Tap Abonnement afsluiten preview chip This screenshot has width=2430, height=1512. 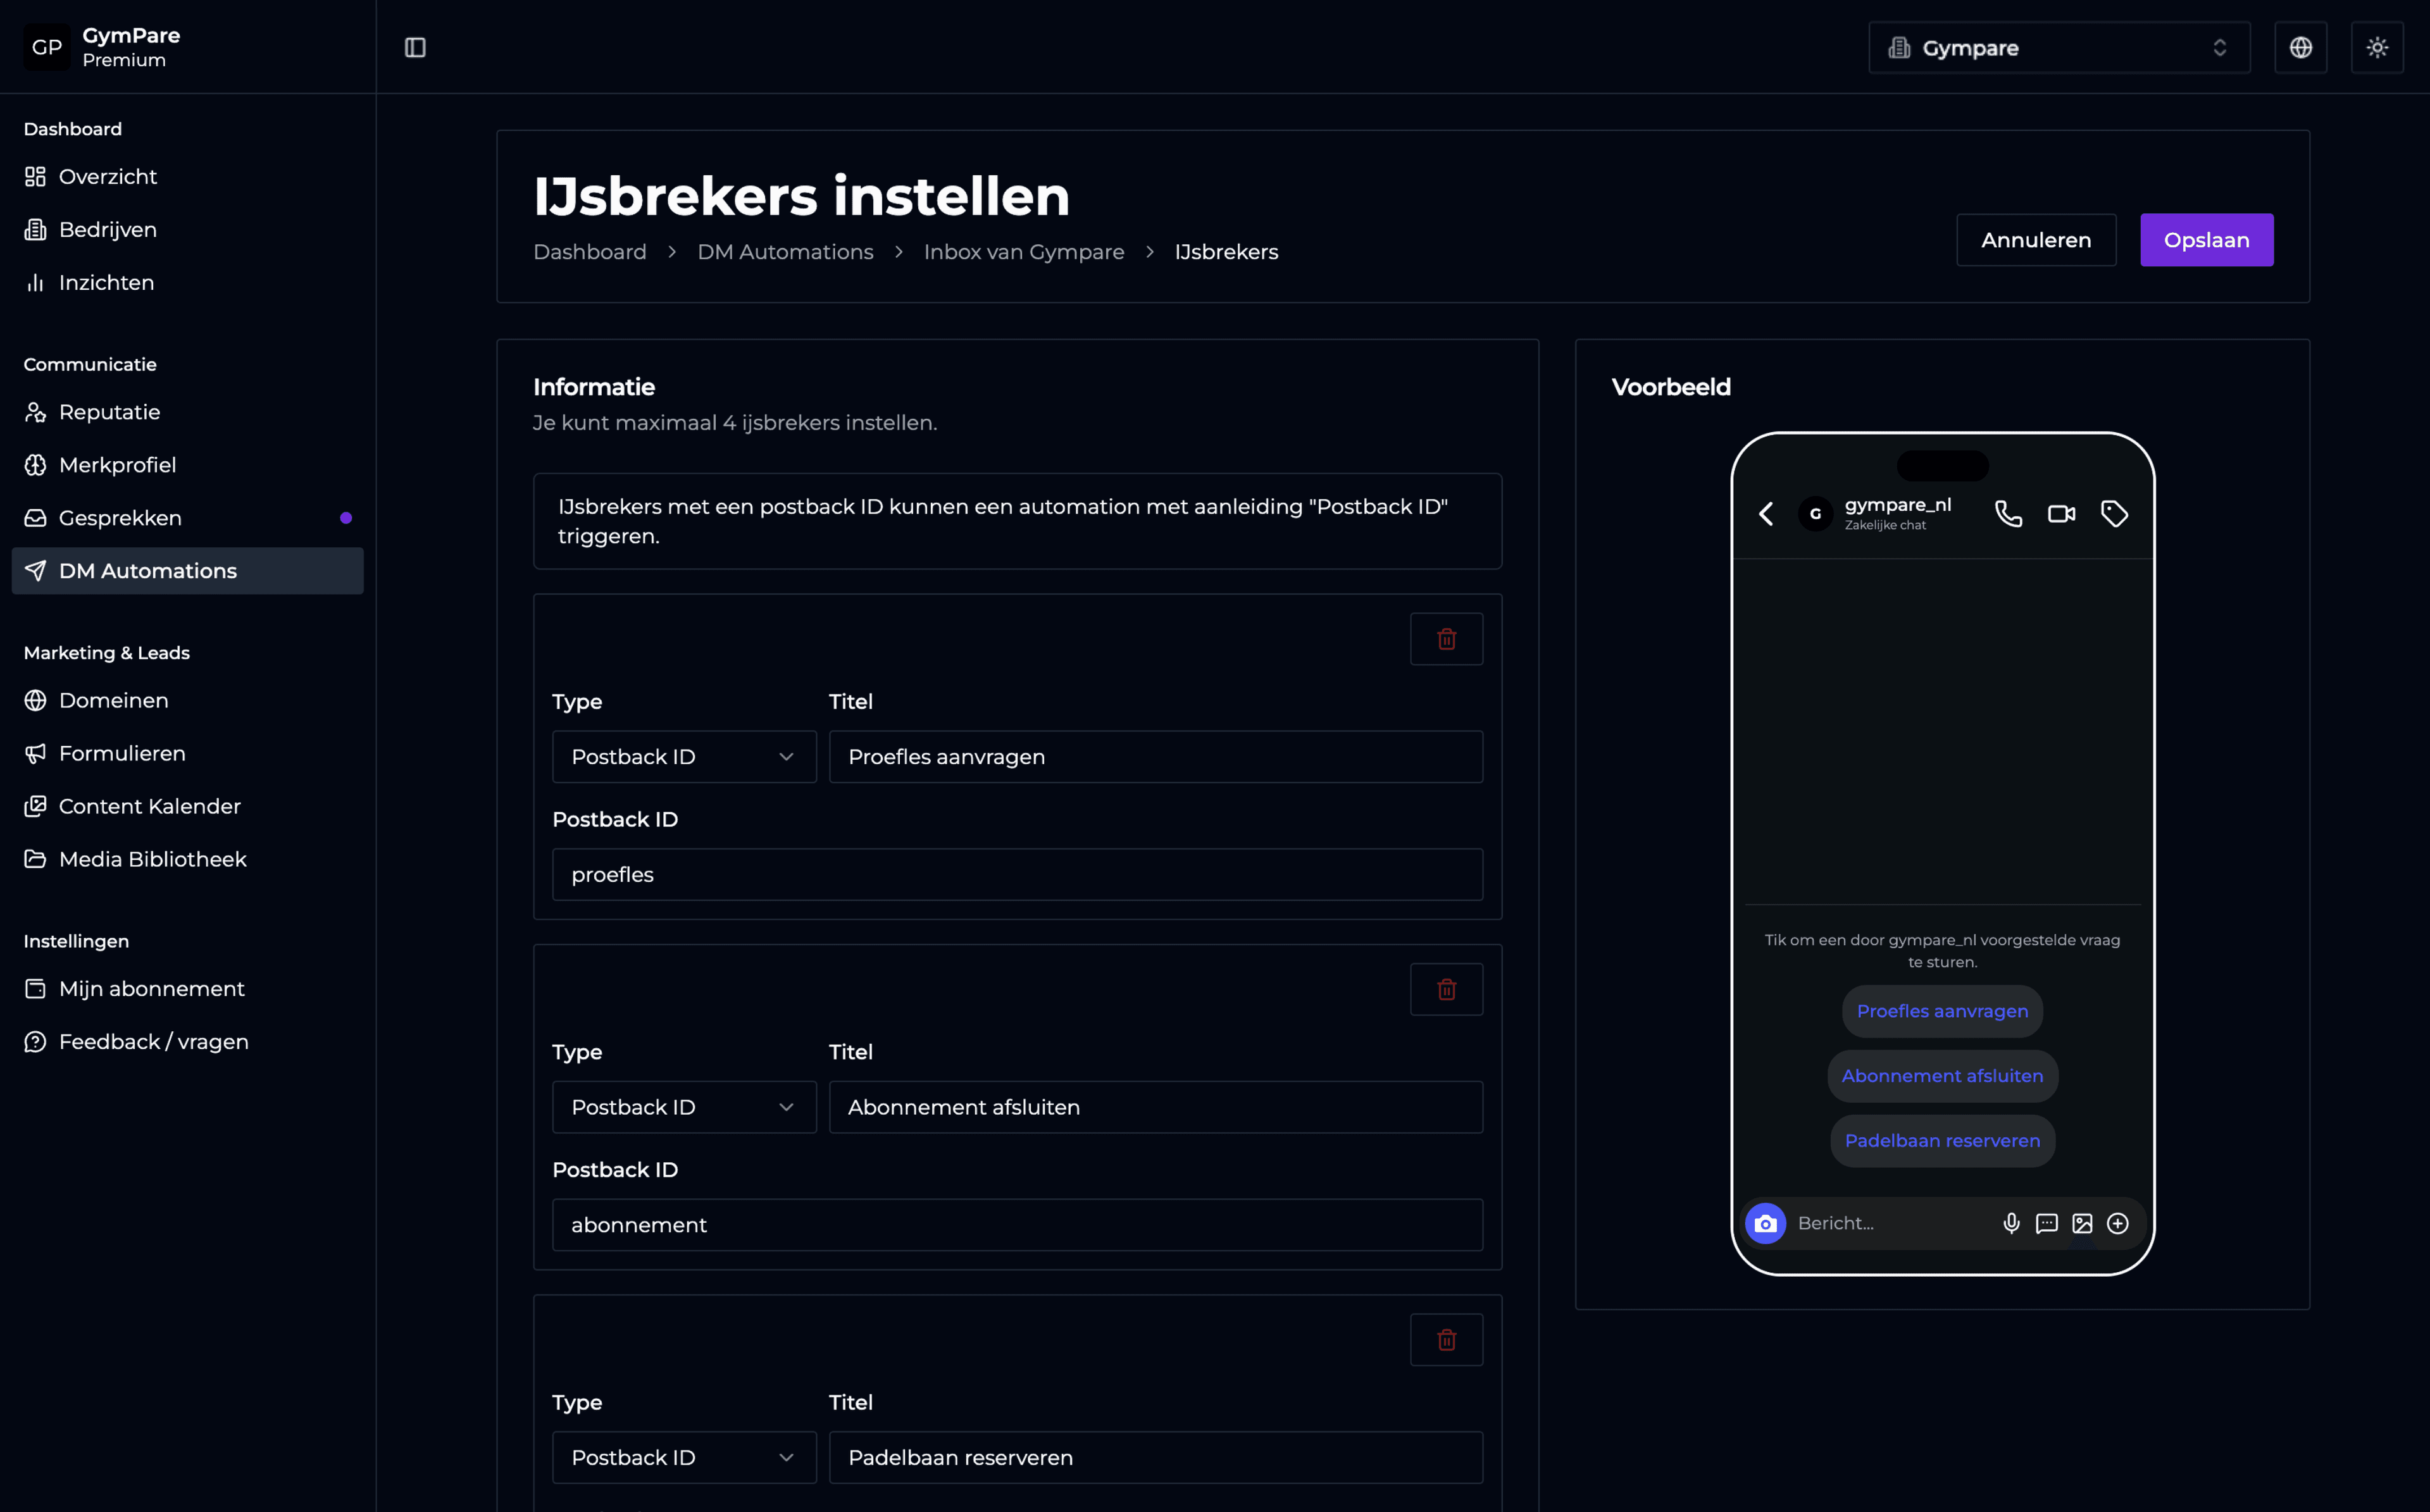pyautogui.click(x=1942, y=1076)
